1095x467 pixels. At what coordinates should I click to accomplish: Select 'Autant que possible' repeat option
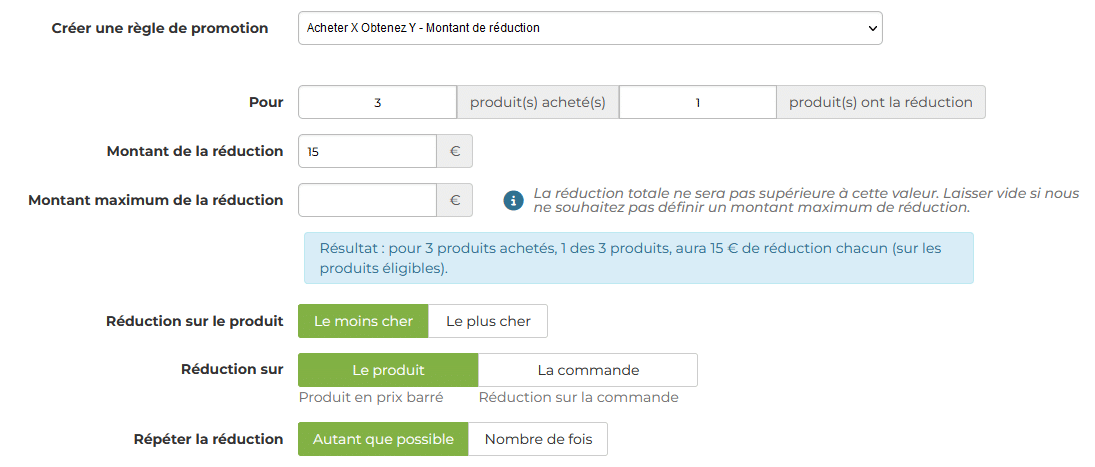pos(383,439)
